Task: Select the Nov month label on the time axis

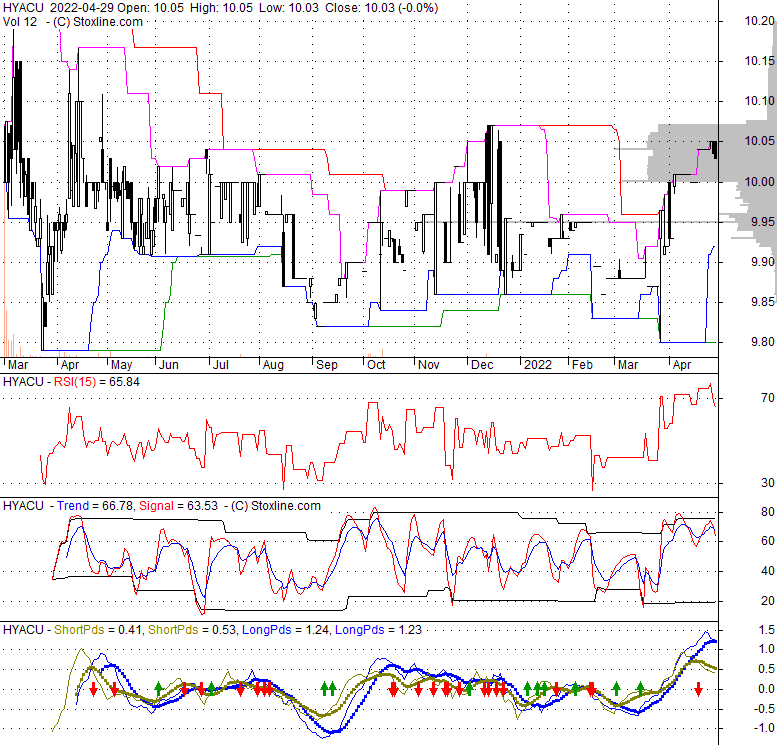Action: click(x=429, y=365)
